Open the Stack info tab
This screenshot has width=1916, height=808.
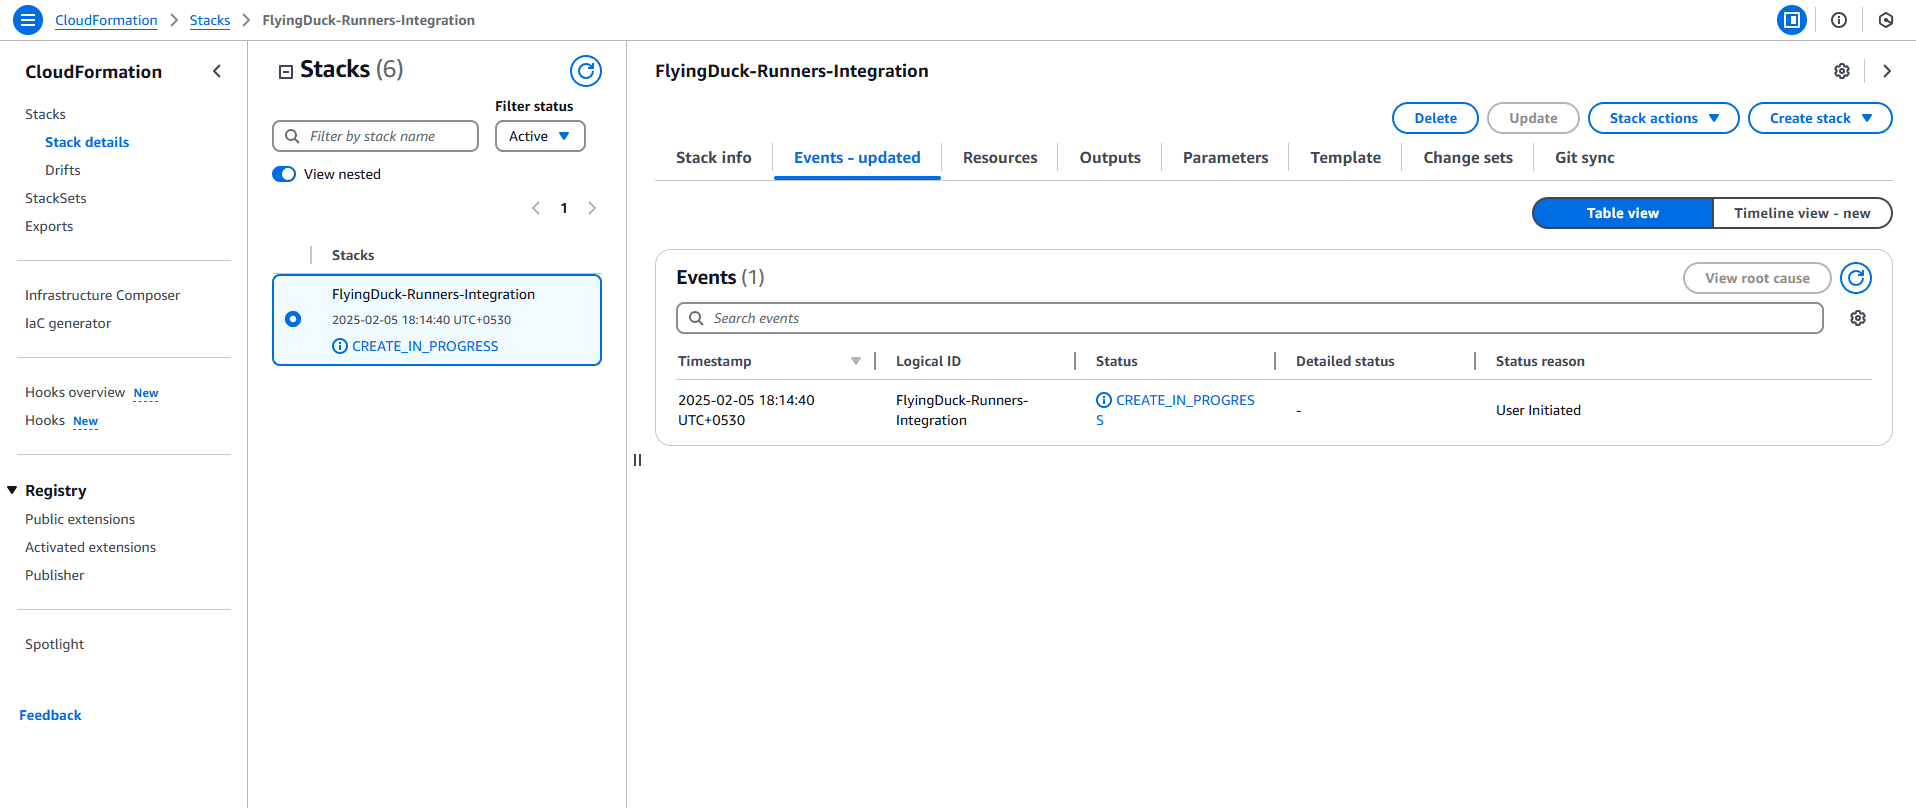click(x=714, y=158)
